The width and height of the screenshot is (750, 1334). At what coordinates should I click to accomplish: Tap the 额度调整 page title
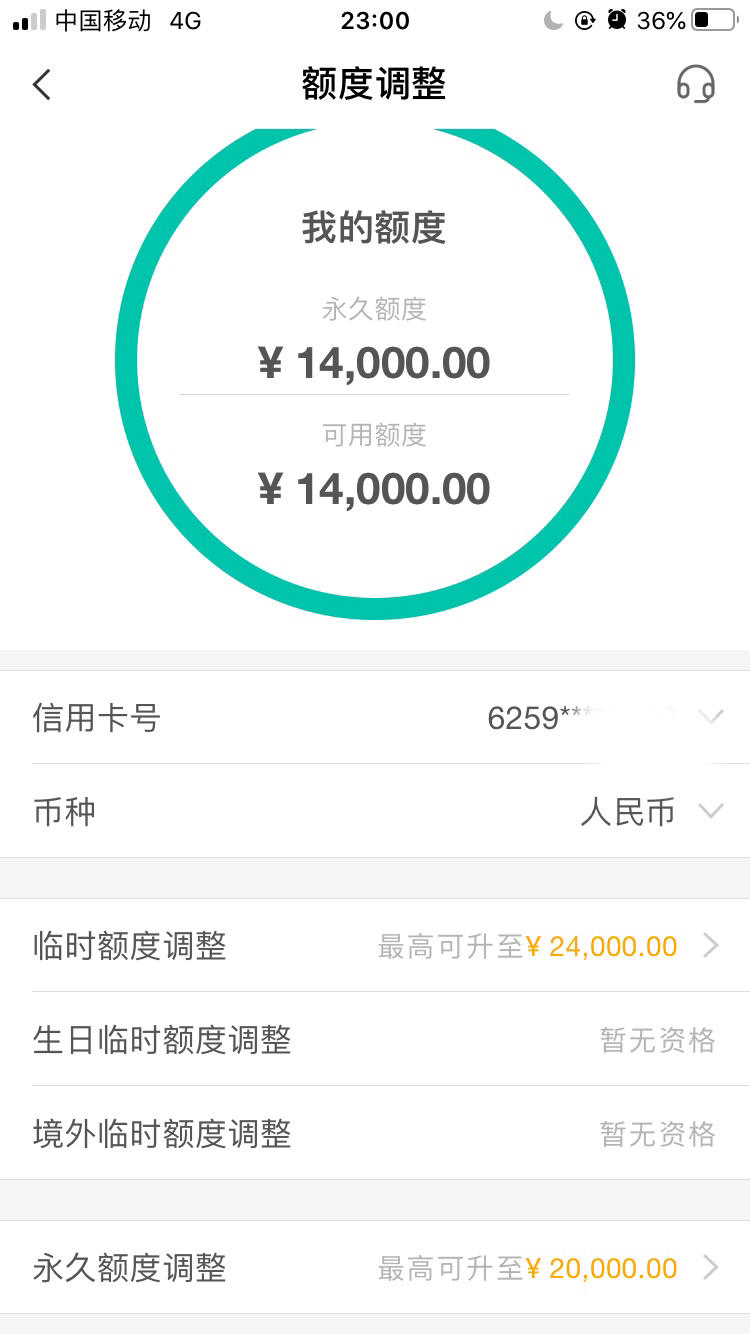click(x=374, y=85)
